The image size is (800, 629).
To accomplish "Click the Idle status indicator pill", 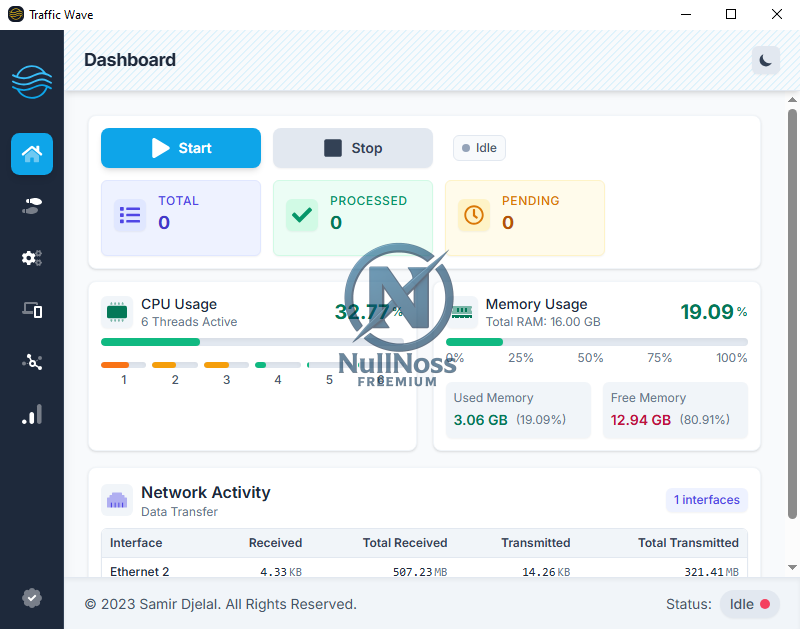I will (x=479, y=147).
